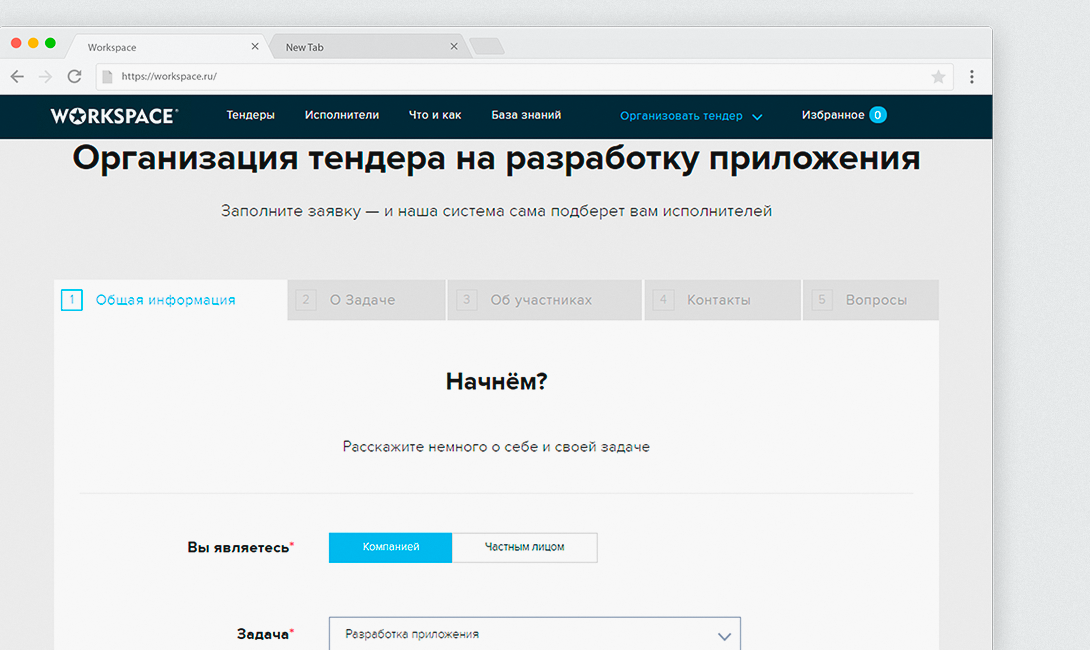The image size is (1090, 650).
Task: Go to the Об участниках step tab
Action: pos(544,300)
